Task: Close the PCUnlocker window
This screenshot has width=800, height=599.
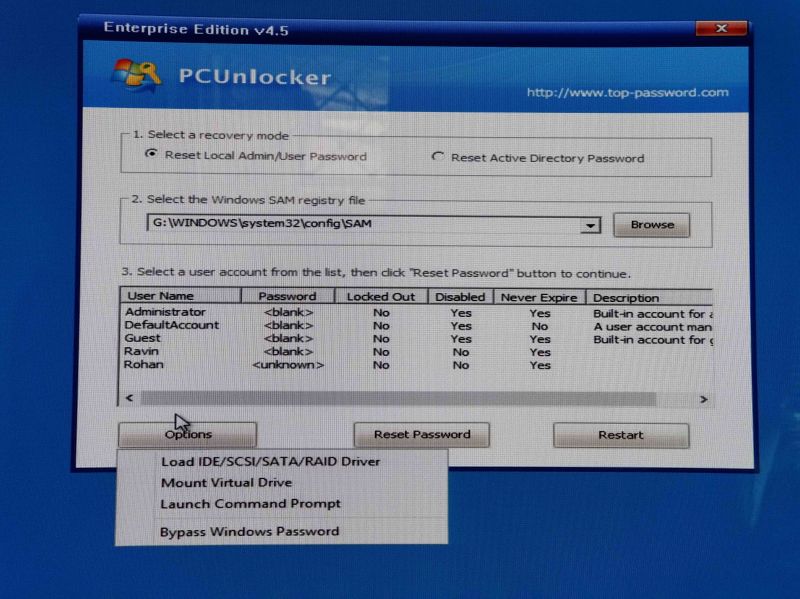Action: 721,29
